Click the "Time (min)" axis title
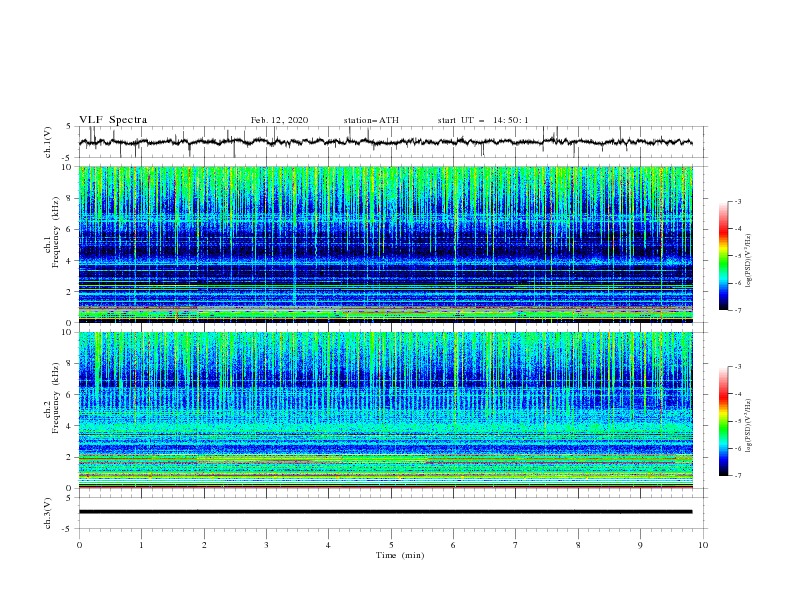Screen dimensions: 792x612 pos(400,555)
